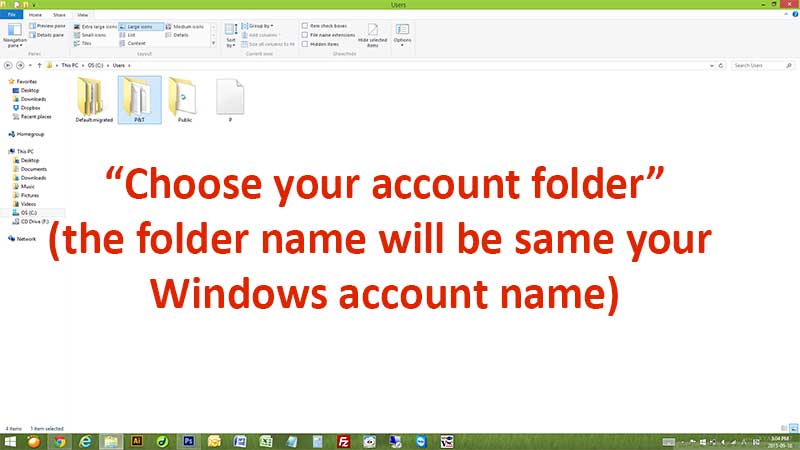Open the Options dropdown
The height and width of the screenshot is (450, 800).
tap(402, 36)
